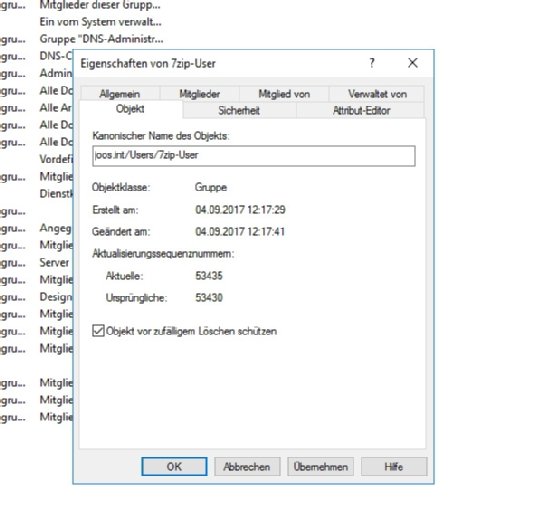Open help via the Hilfe button
The height and width of the screenshot is (512, 559).
[394, 466]
